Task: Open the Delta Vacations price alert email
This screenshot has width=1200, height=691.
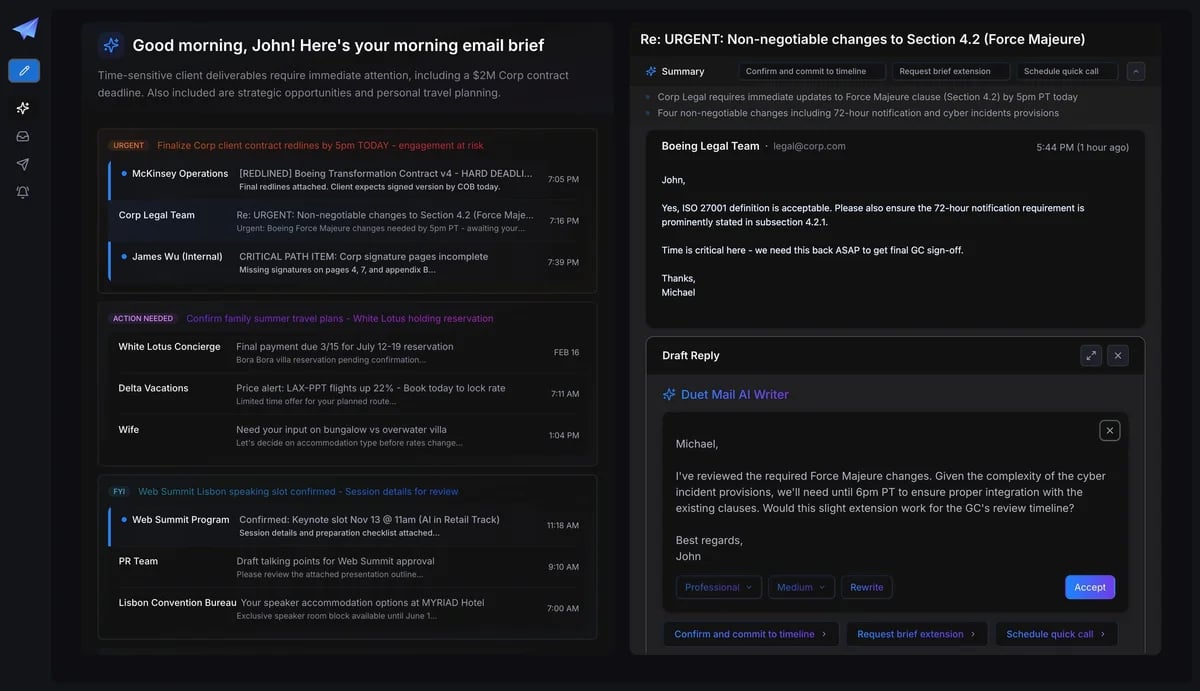Action: pyautogui.click(x=348, y=394)
